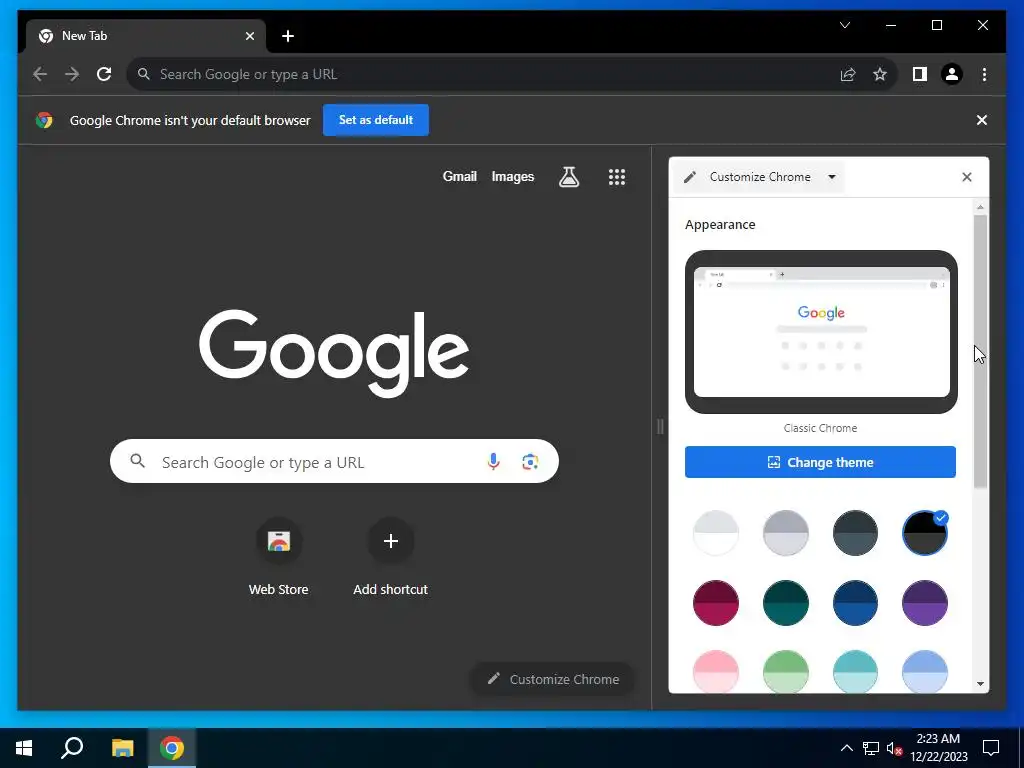Click the muted volume tray icon
1024x768 pixels.
pyautogui.click(x=894, y=748)
